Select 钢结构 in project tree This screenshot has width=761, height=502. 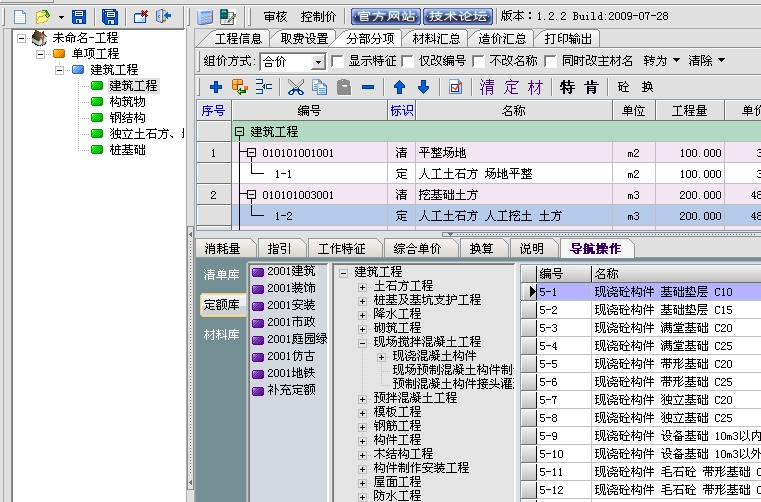tap(127, 117)
